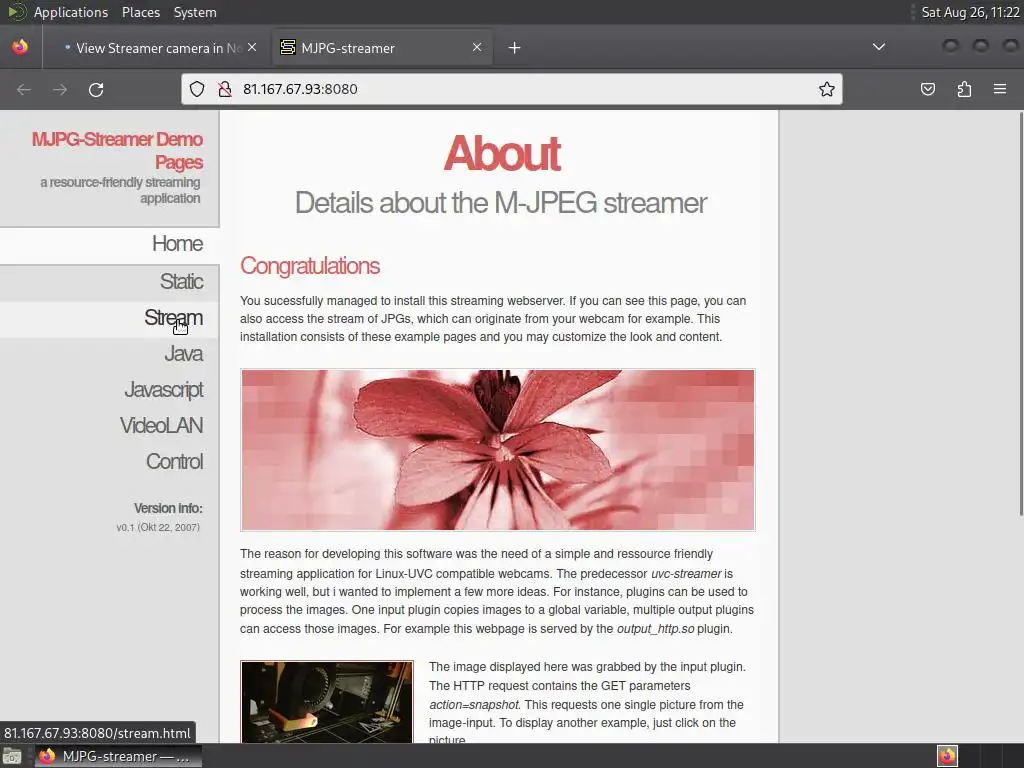Click the italic output_http.so text
1024x768 pixels.
(x=655, y=629)
